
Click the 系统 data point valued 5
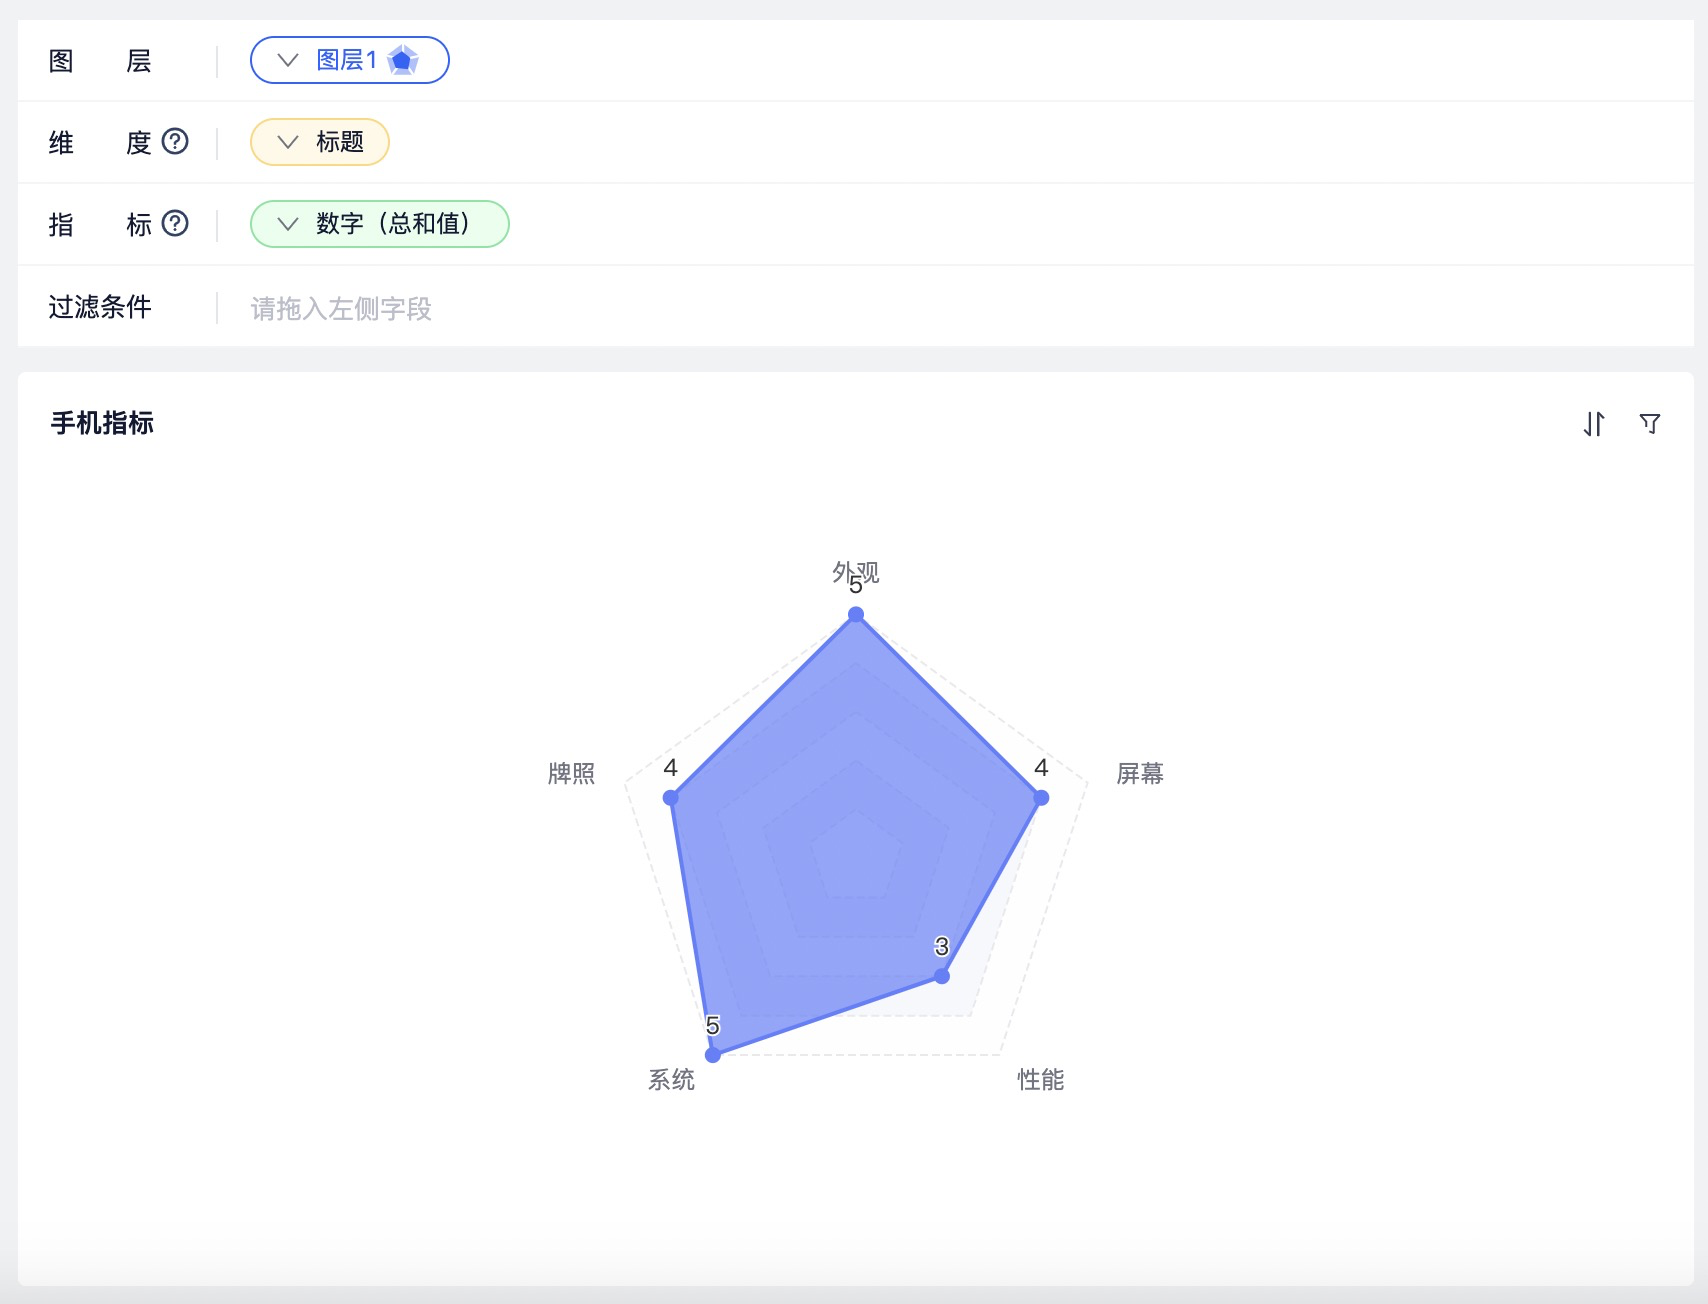point(713,1054)
